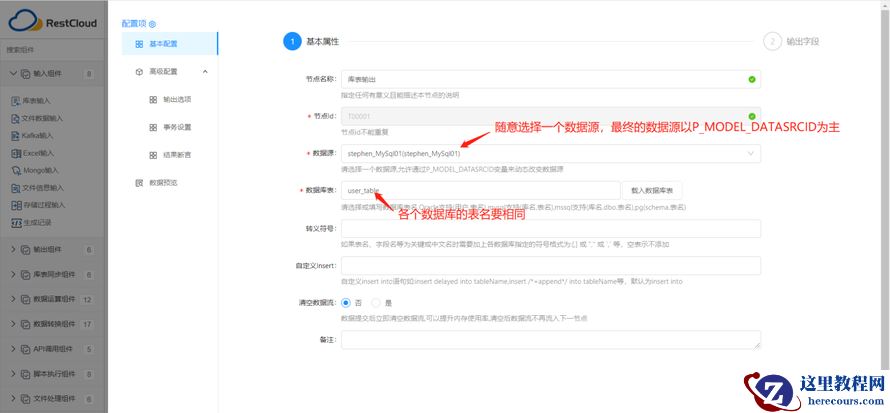Click the folder icon of API调用组件

point(26,349)
